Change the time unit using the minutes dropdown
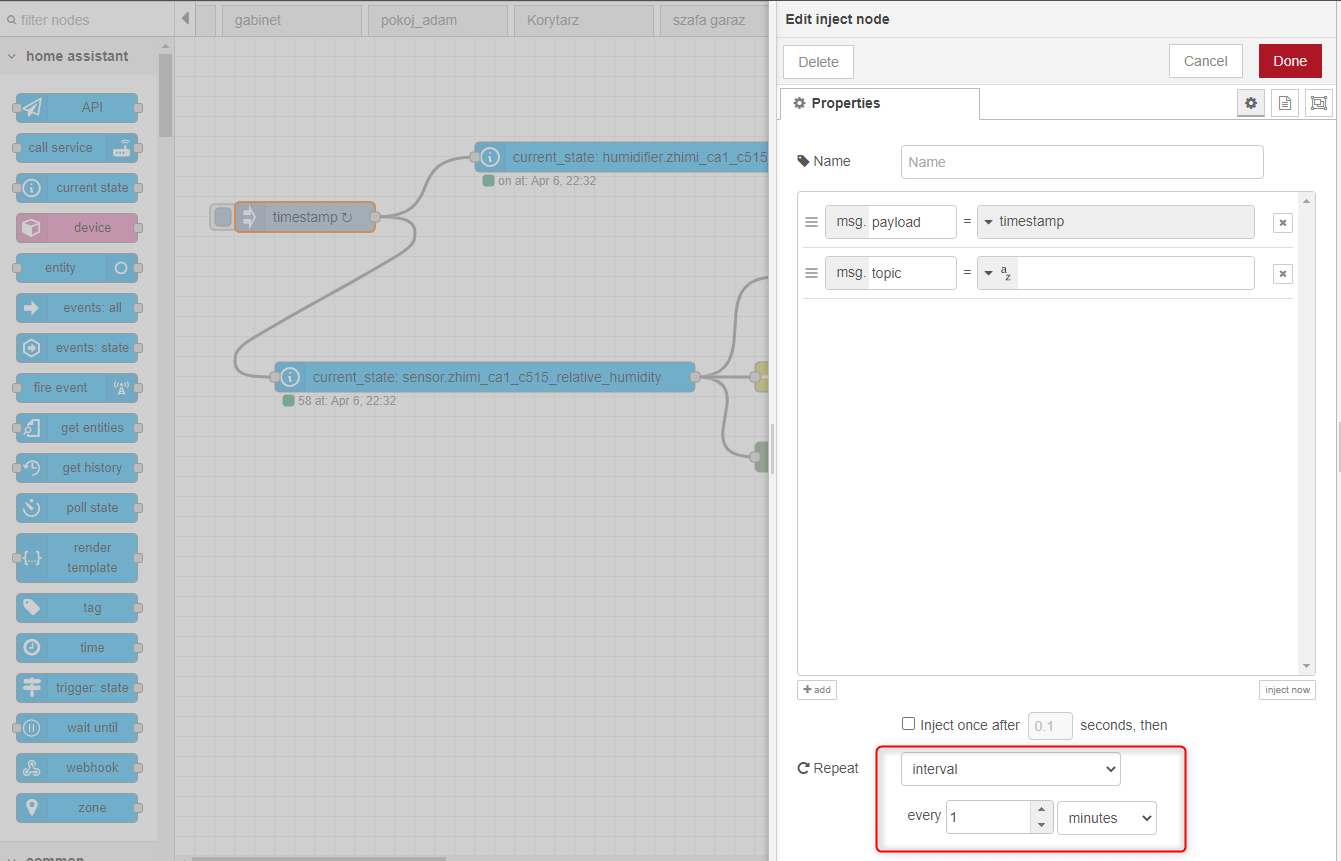 click(x=1106, y=817)
